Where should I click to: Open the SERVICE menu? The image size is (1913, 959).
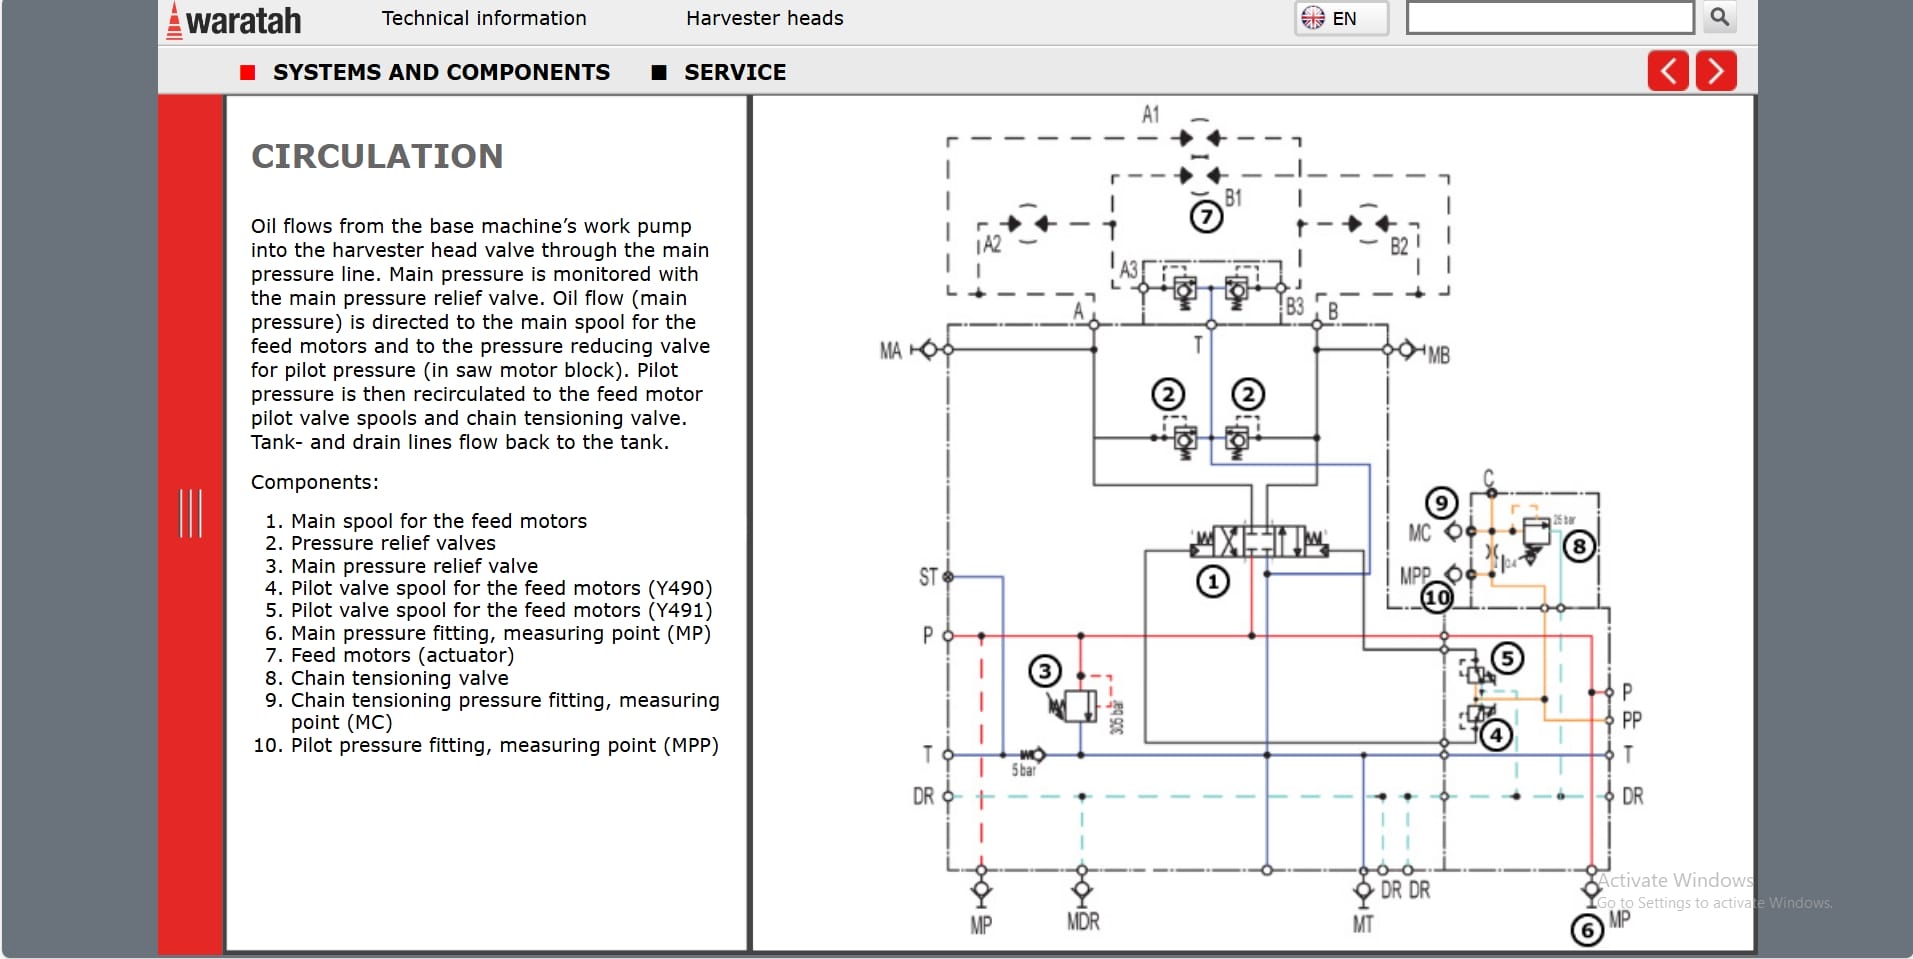click(735, 72)
